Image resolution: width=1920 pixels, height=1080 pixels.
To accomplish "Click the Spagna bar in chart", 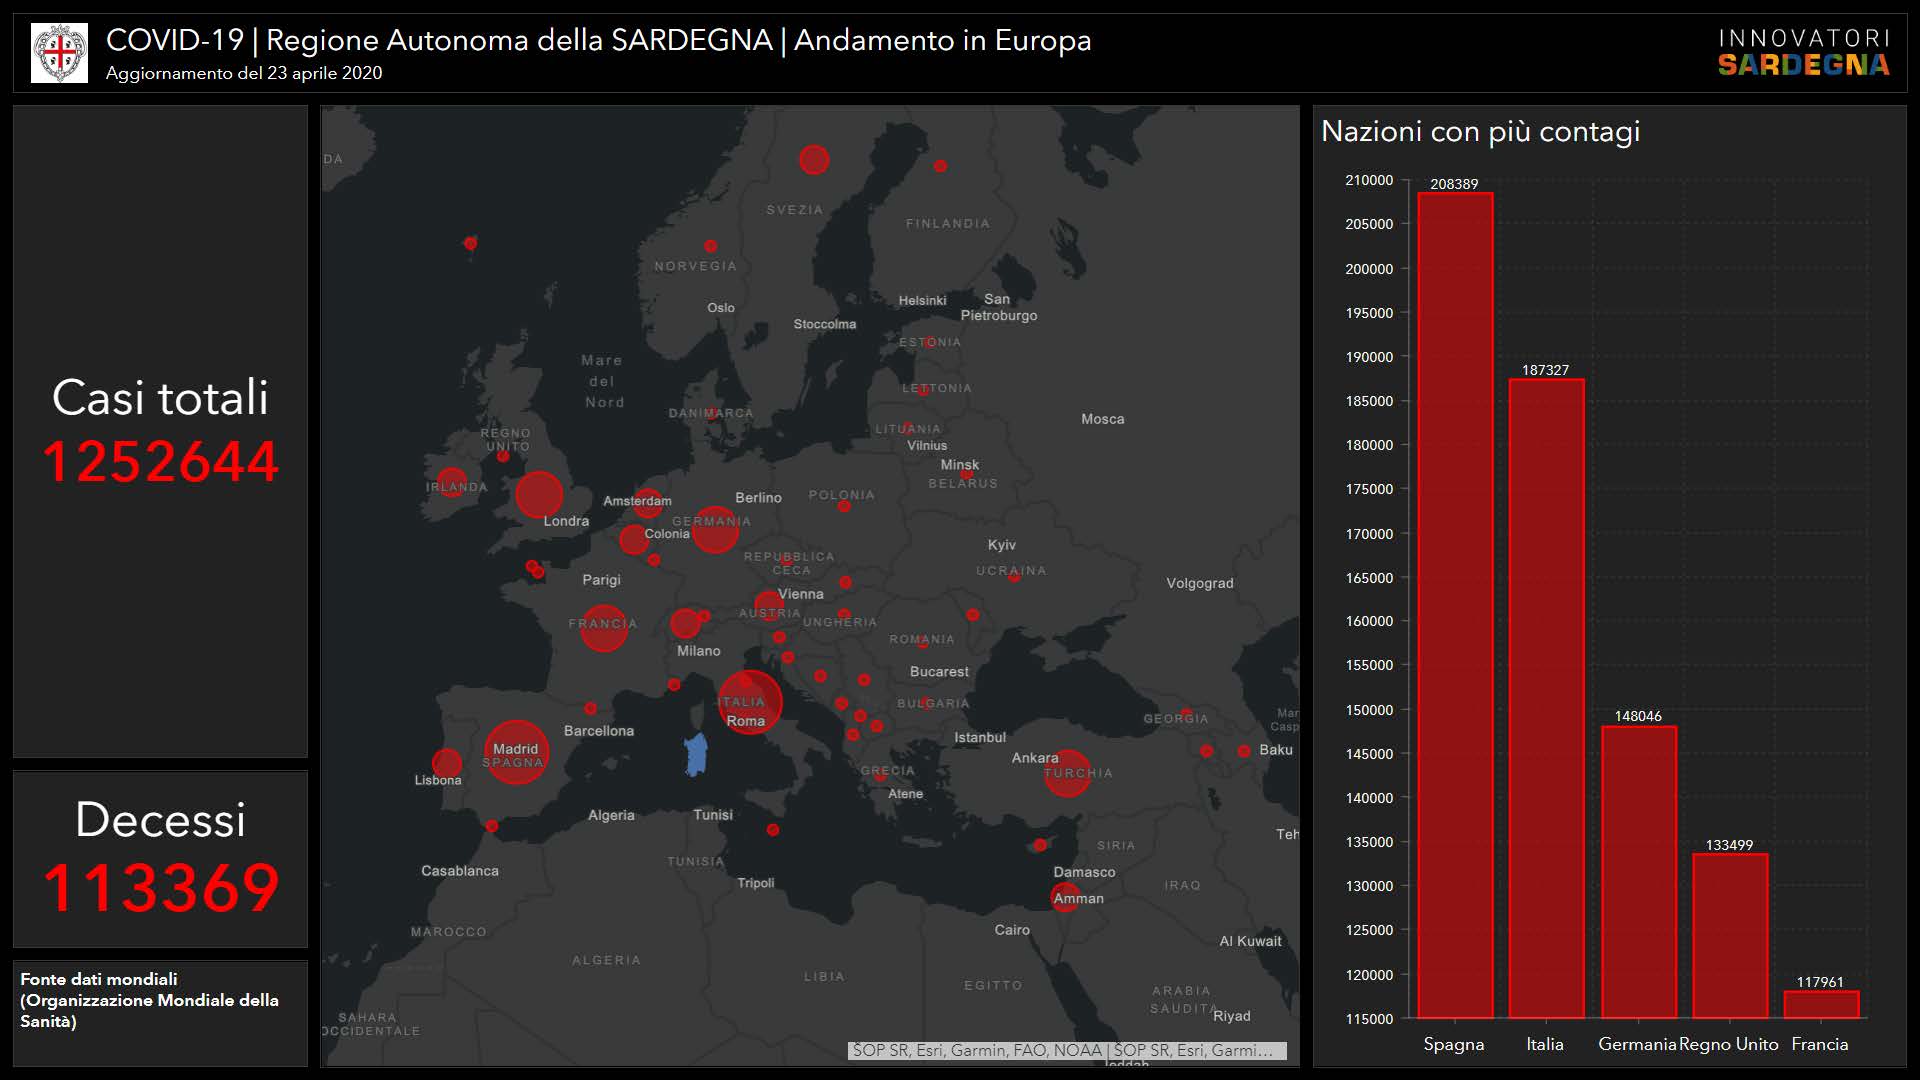I will [x=1455, y=605].
